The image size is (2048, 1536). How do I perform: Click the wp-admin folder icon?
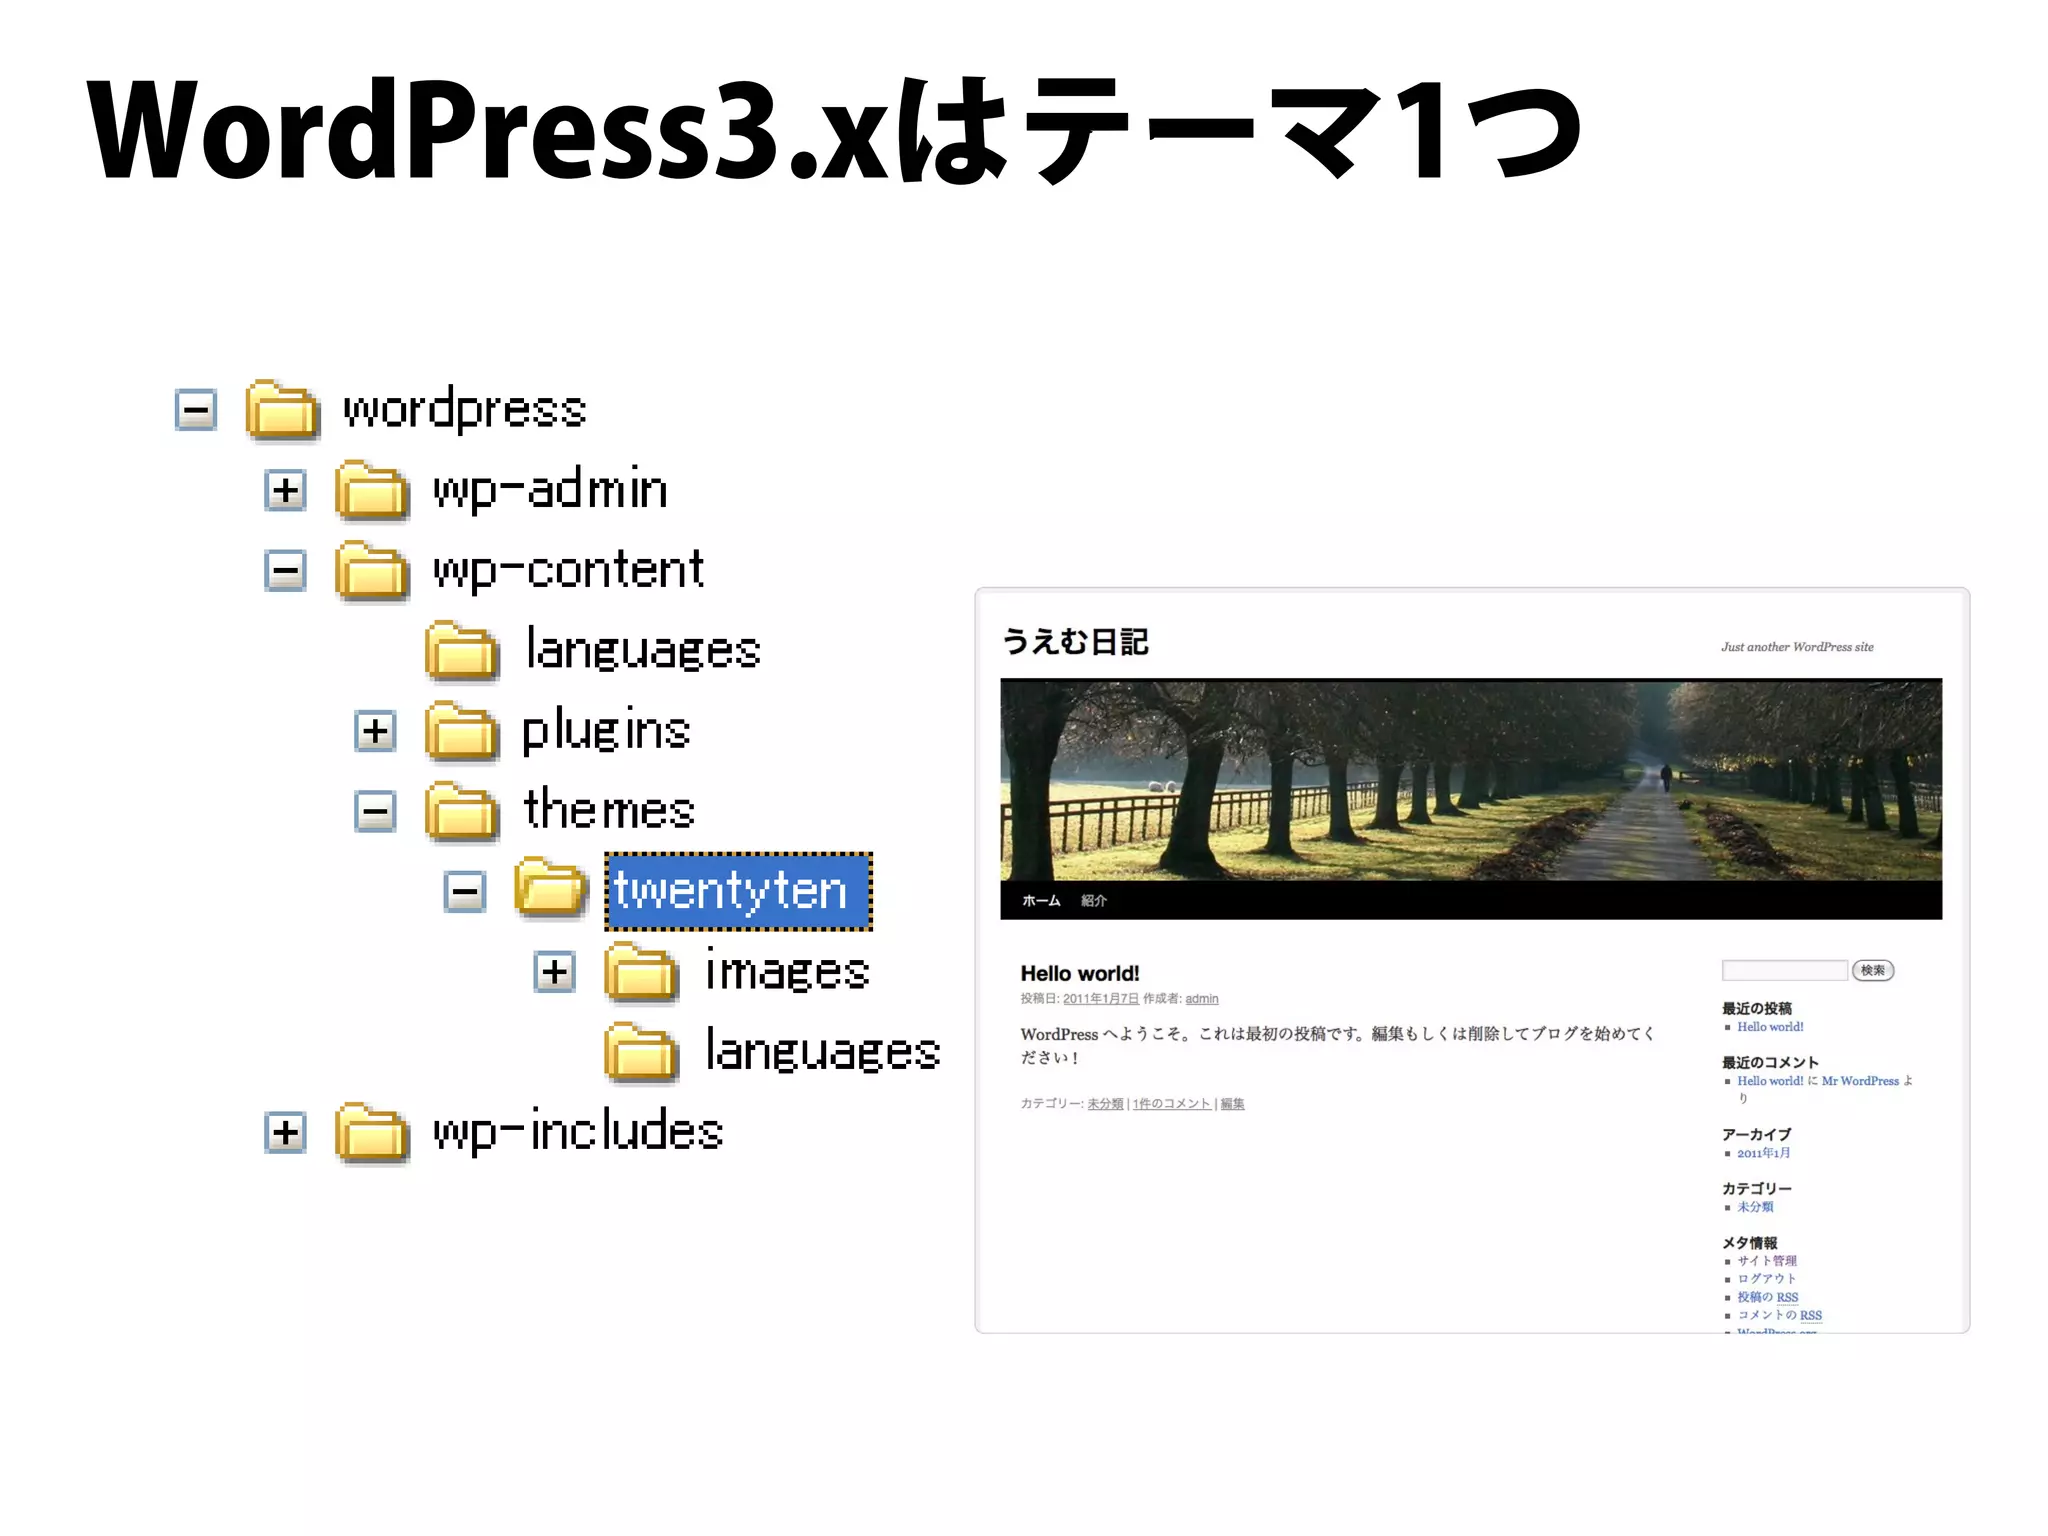(x=372, y=490)
